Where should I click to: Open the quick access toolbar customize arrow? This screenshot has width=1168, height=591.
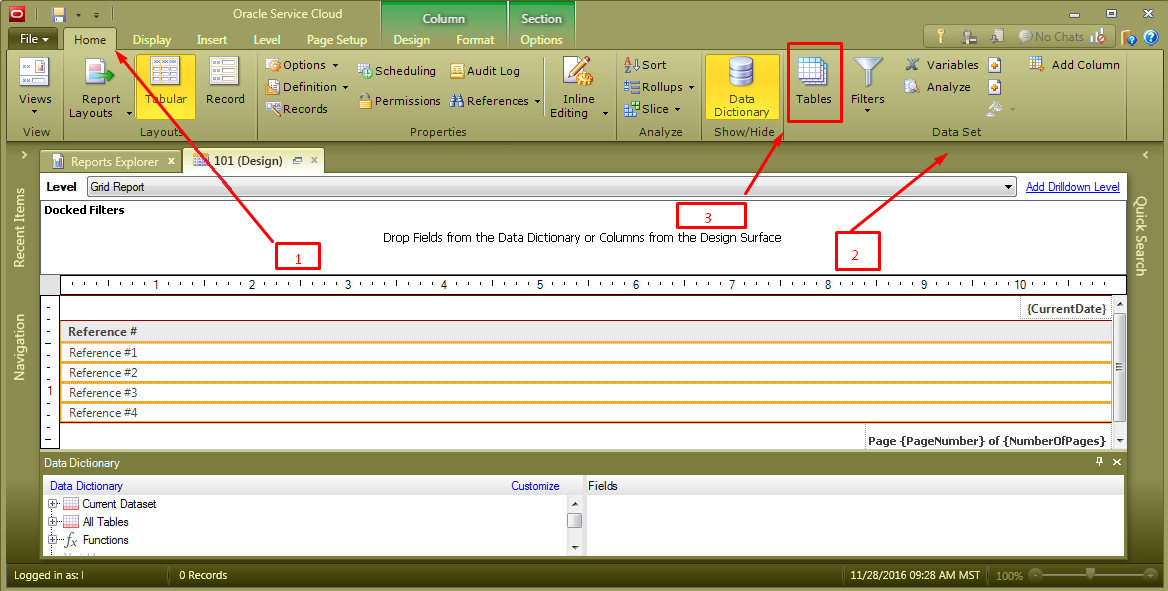tap(96, 15)
